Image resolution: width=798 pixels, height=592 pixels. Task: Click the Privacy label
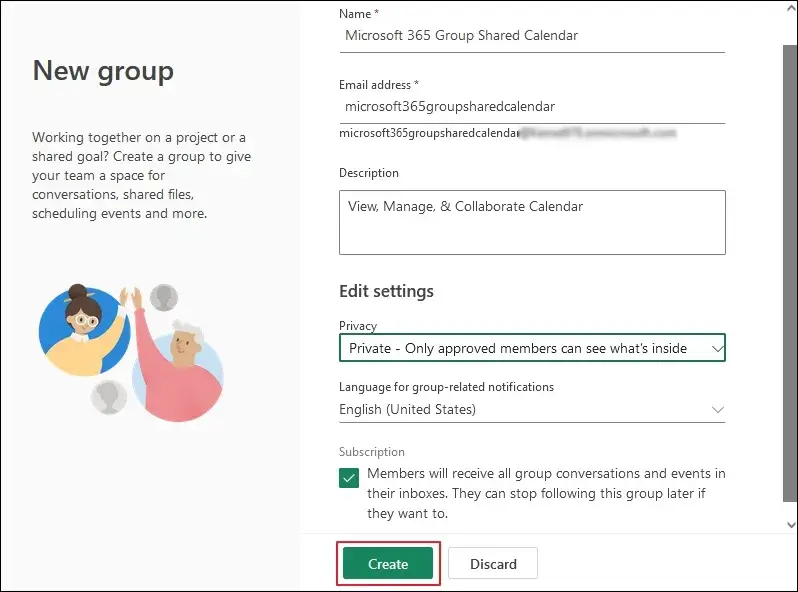click(358, 325)
